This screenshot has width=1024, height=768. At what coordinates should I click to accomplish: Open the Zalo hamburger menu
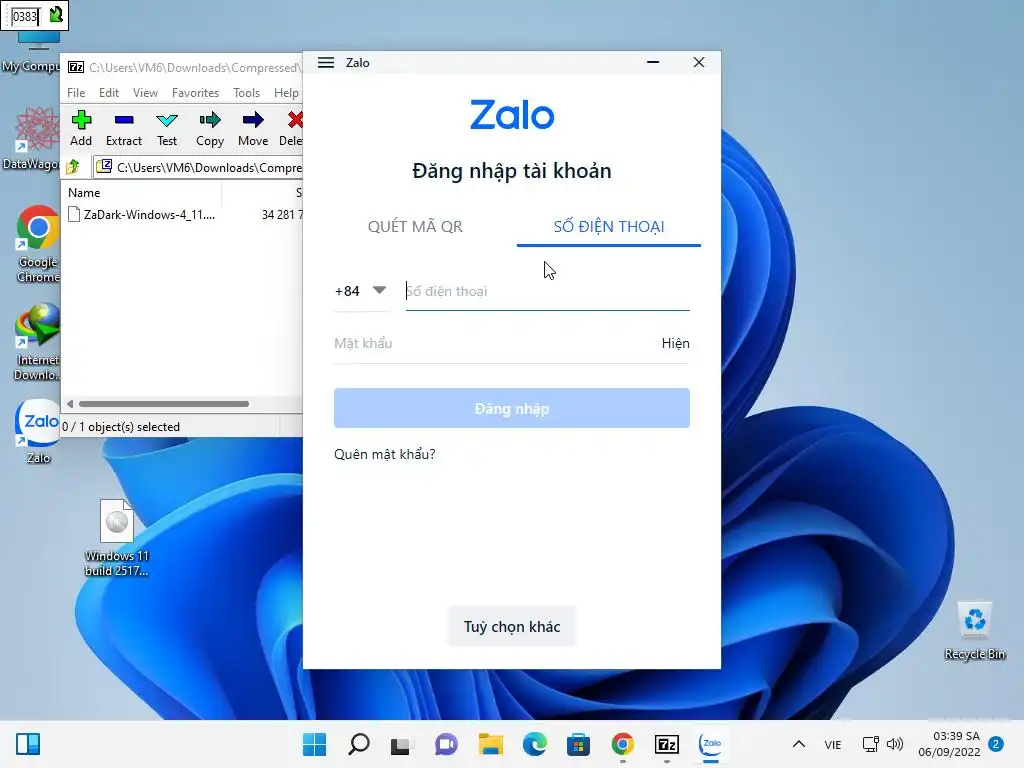[x=326, y=63]
